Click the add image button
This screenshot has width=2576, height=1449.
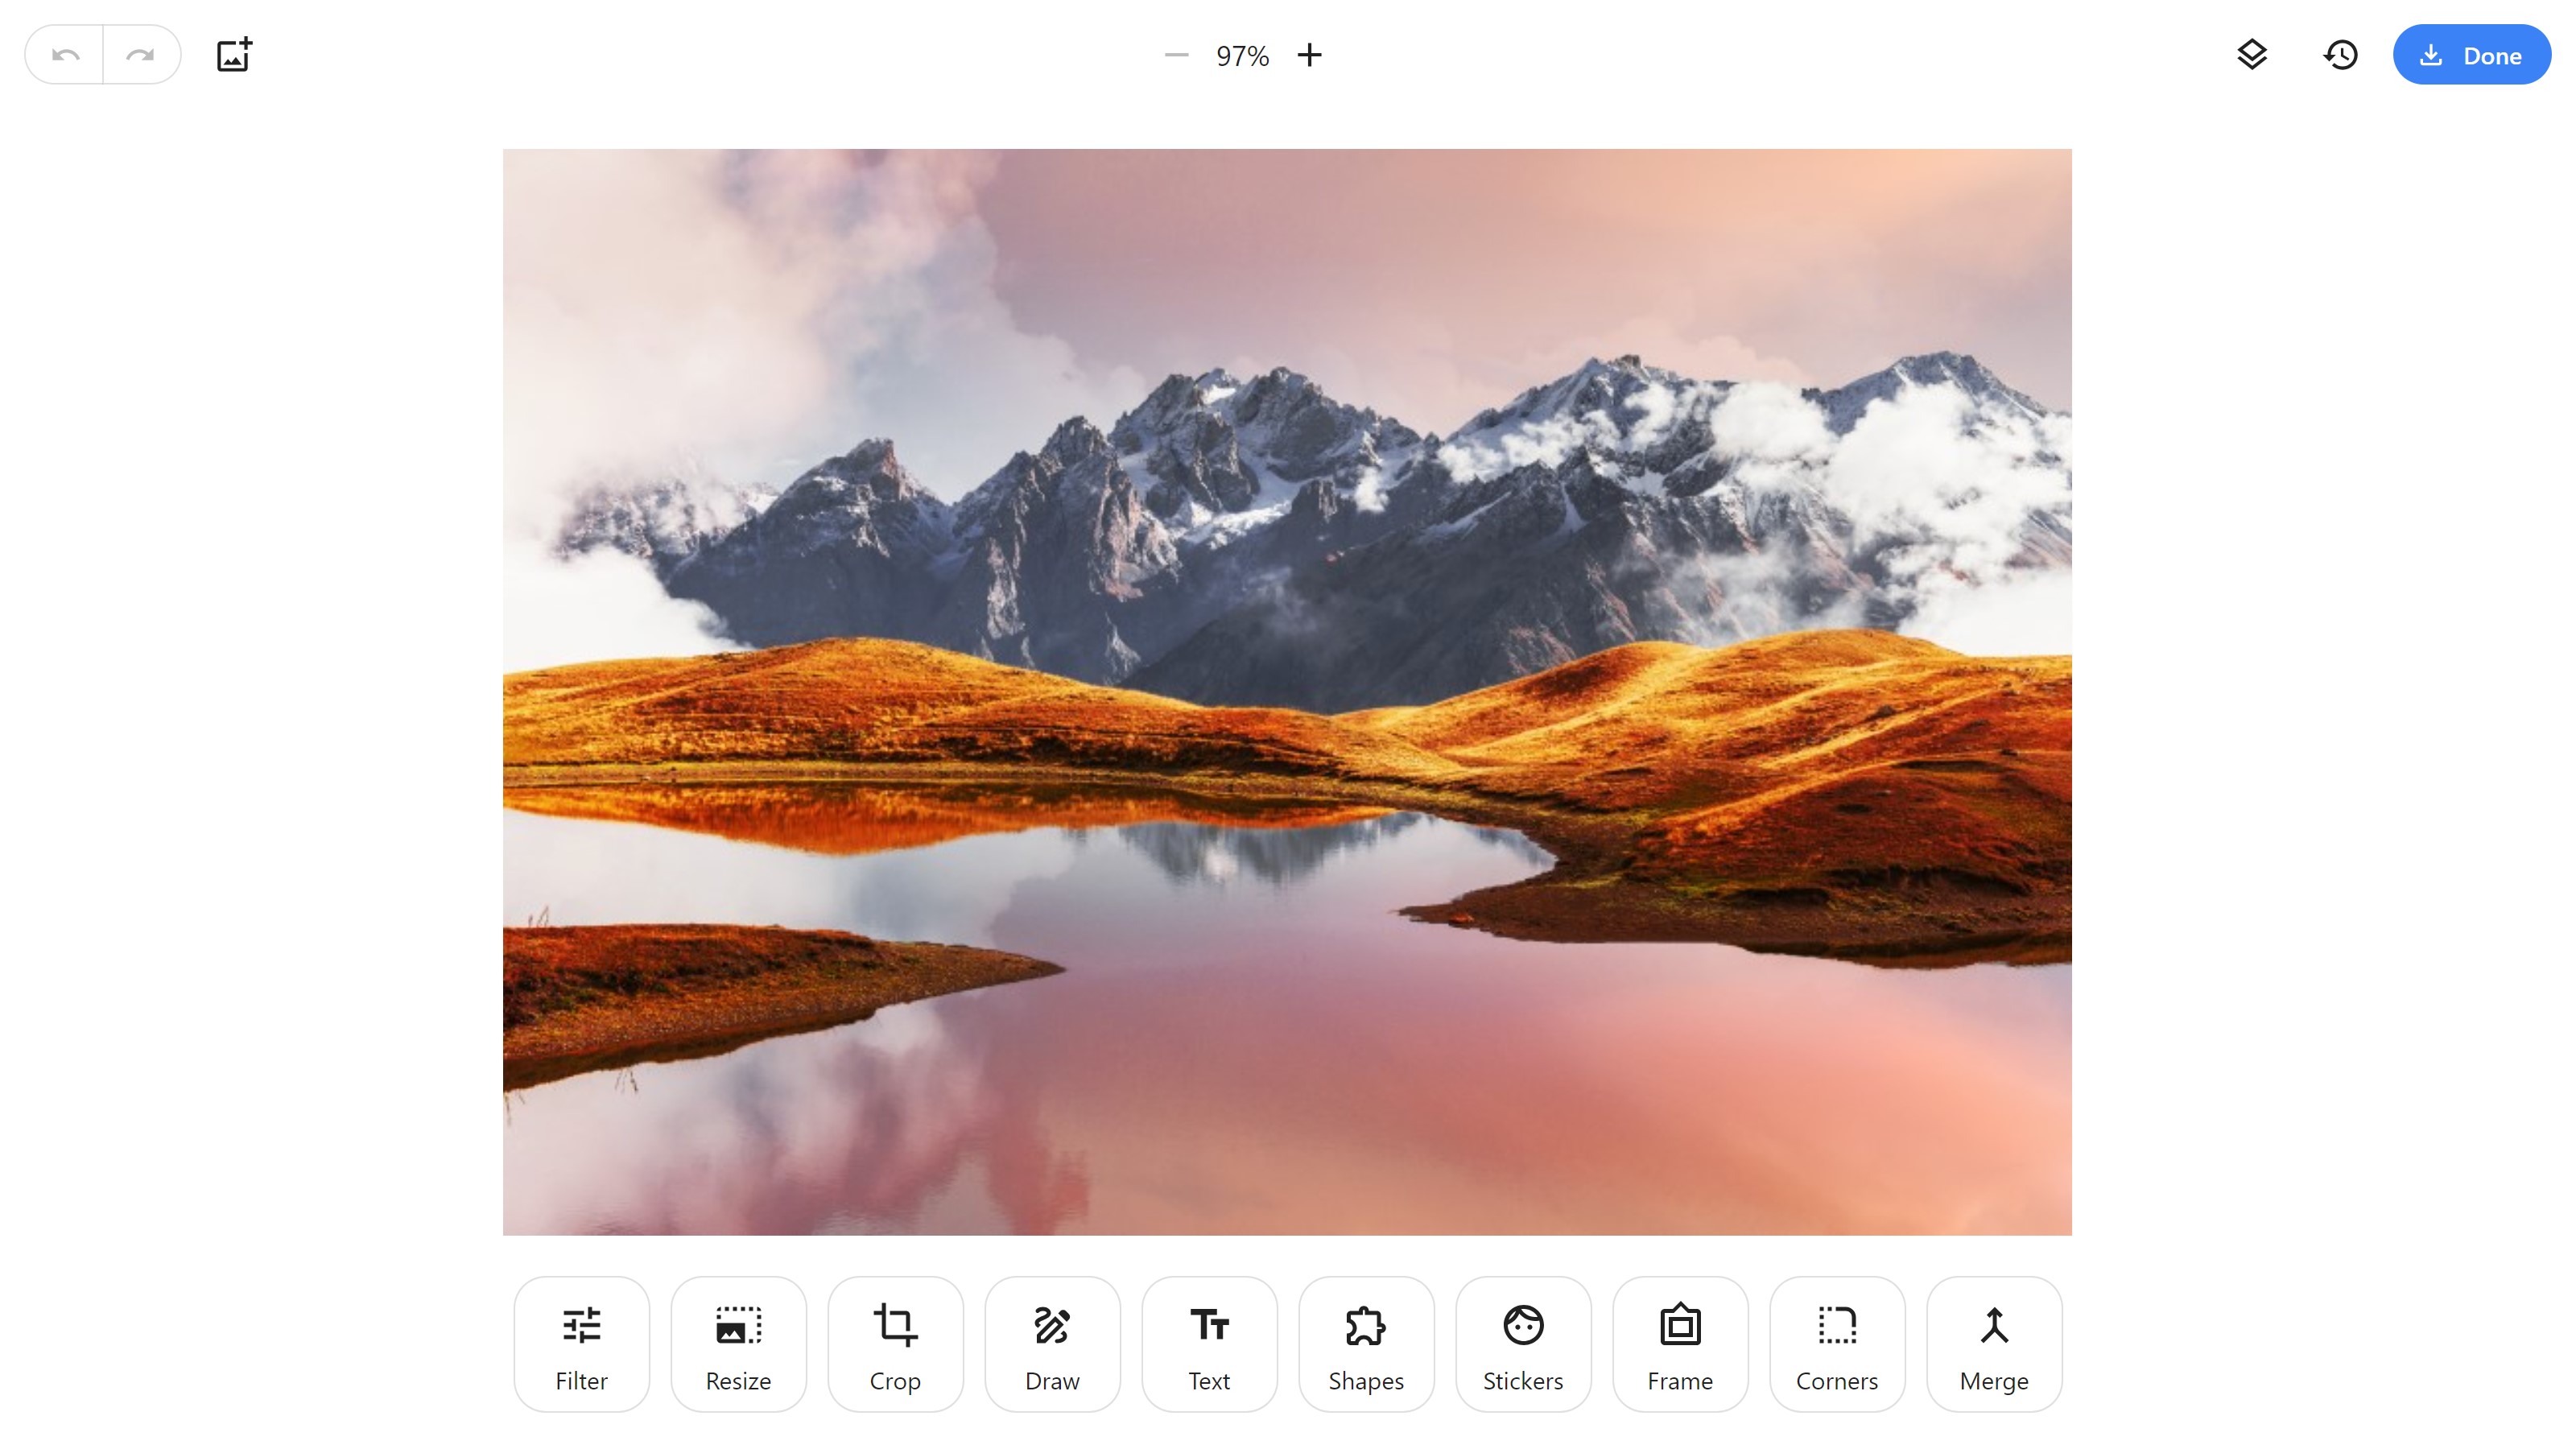click(x=232, y=55)
